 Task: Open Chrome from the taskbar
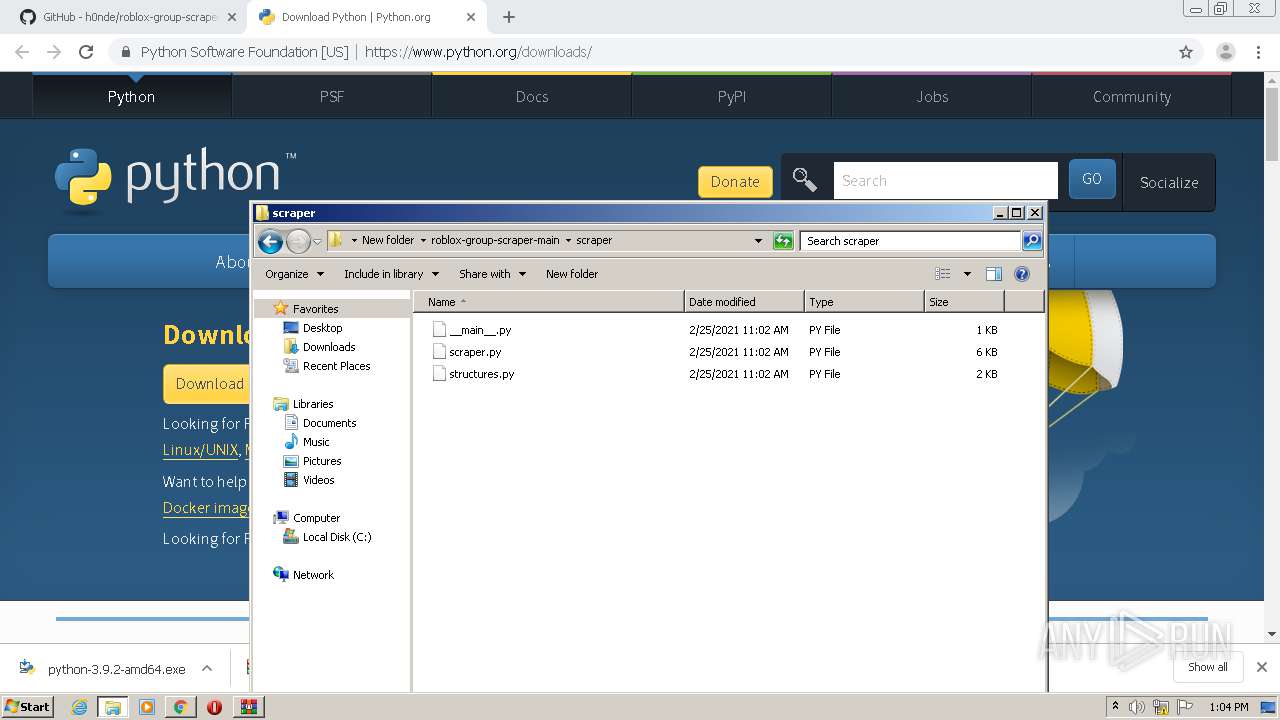point(180,707)
